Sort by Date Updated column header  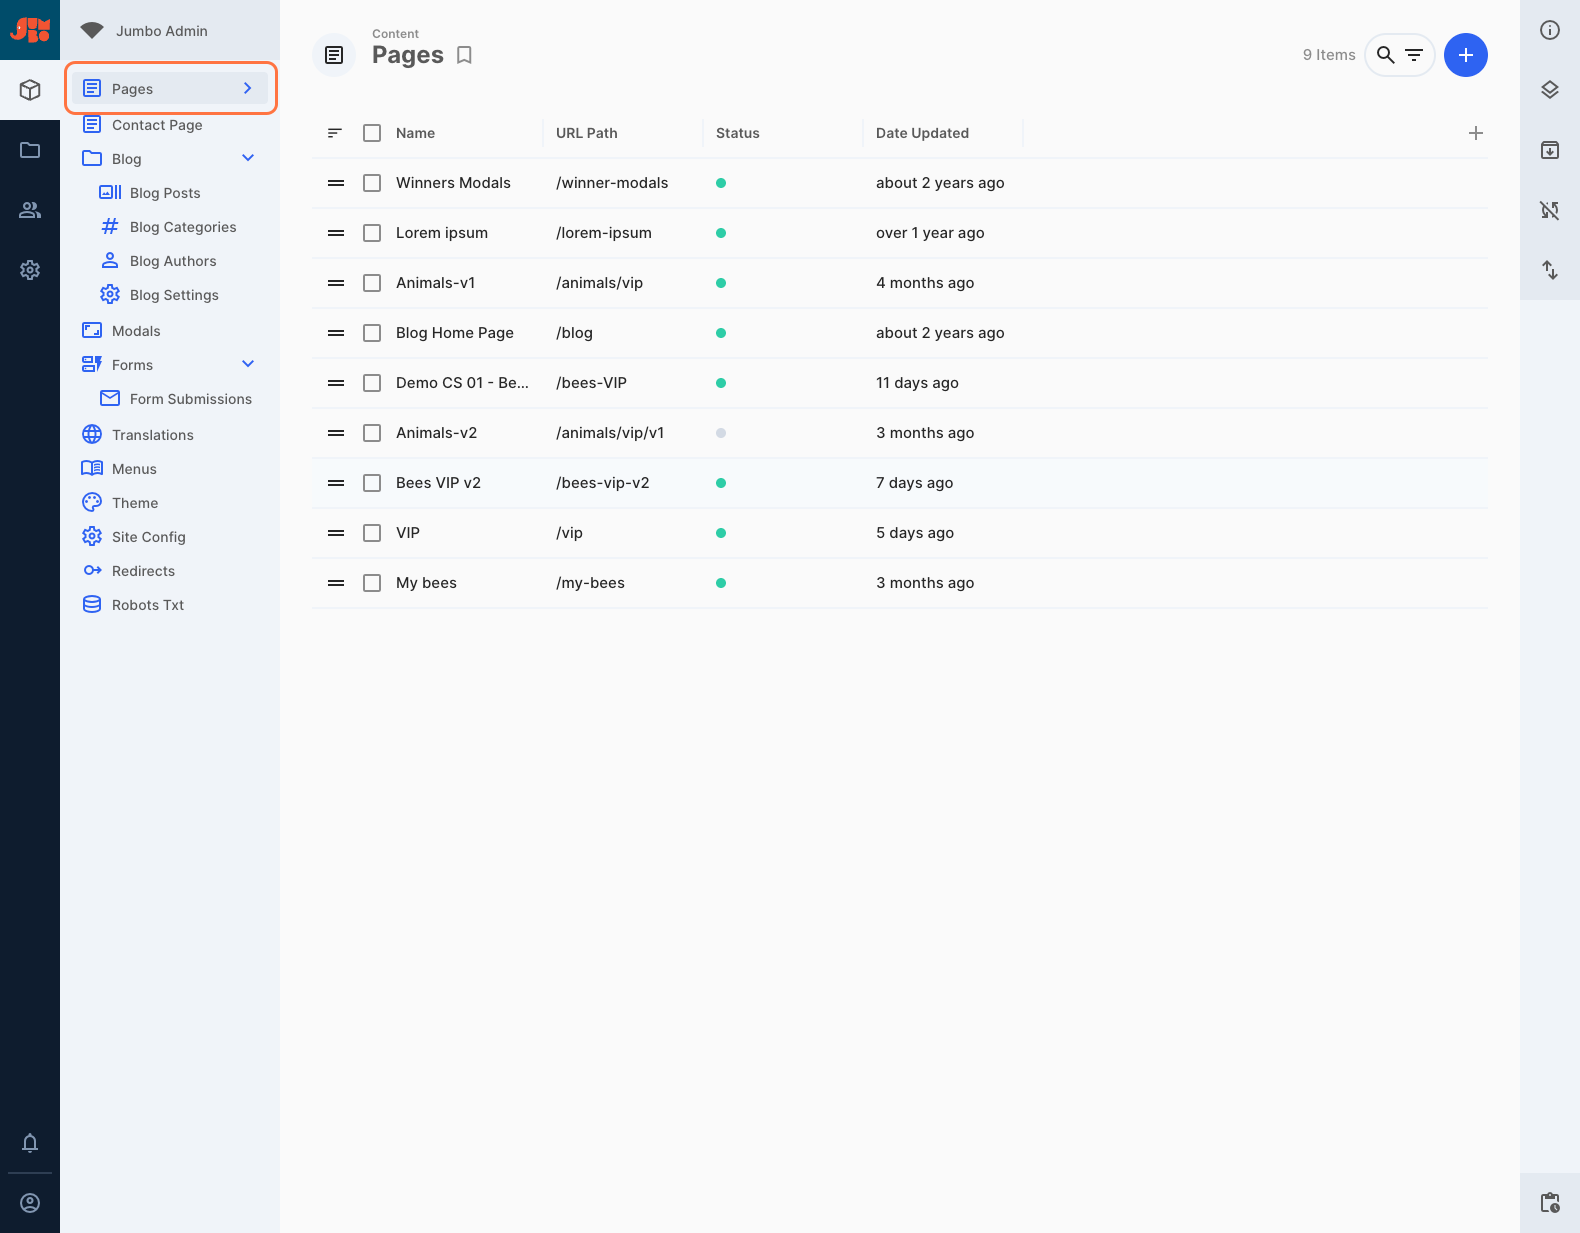coord(922,133)
